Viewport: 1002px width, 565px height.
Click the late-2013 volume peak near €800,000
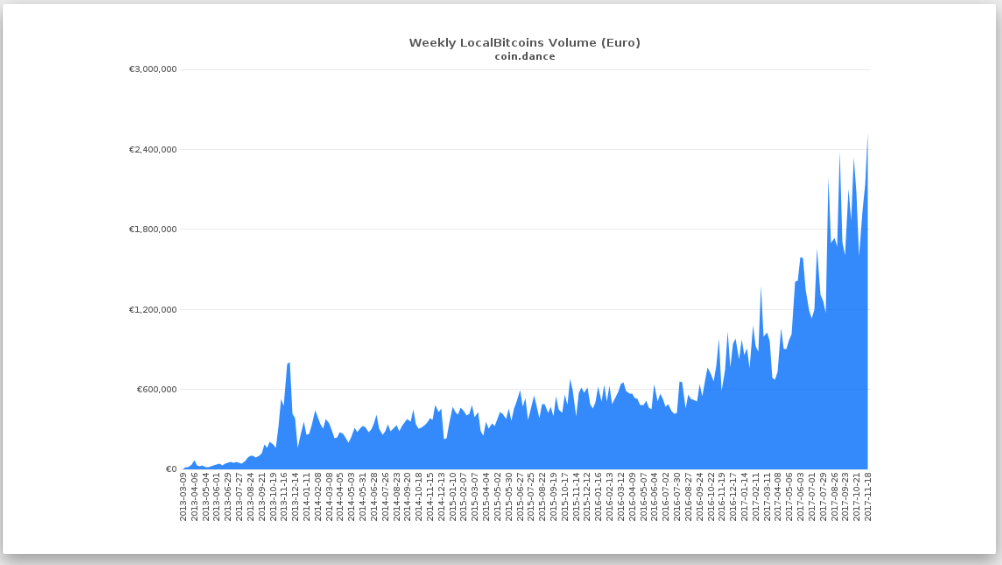click(x=289, y=364)
